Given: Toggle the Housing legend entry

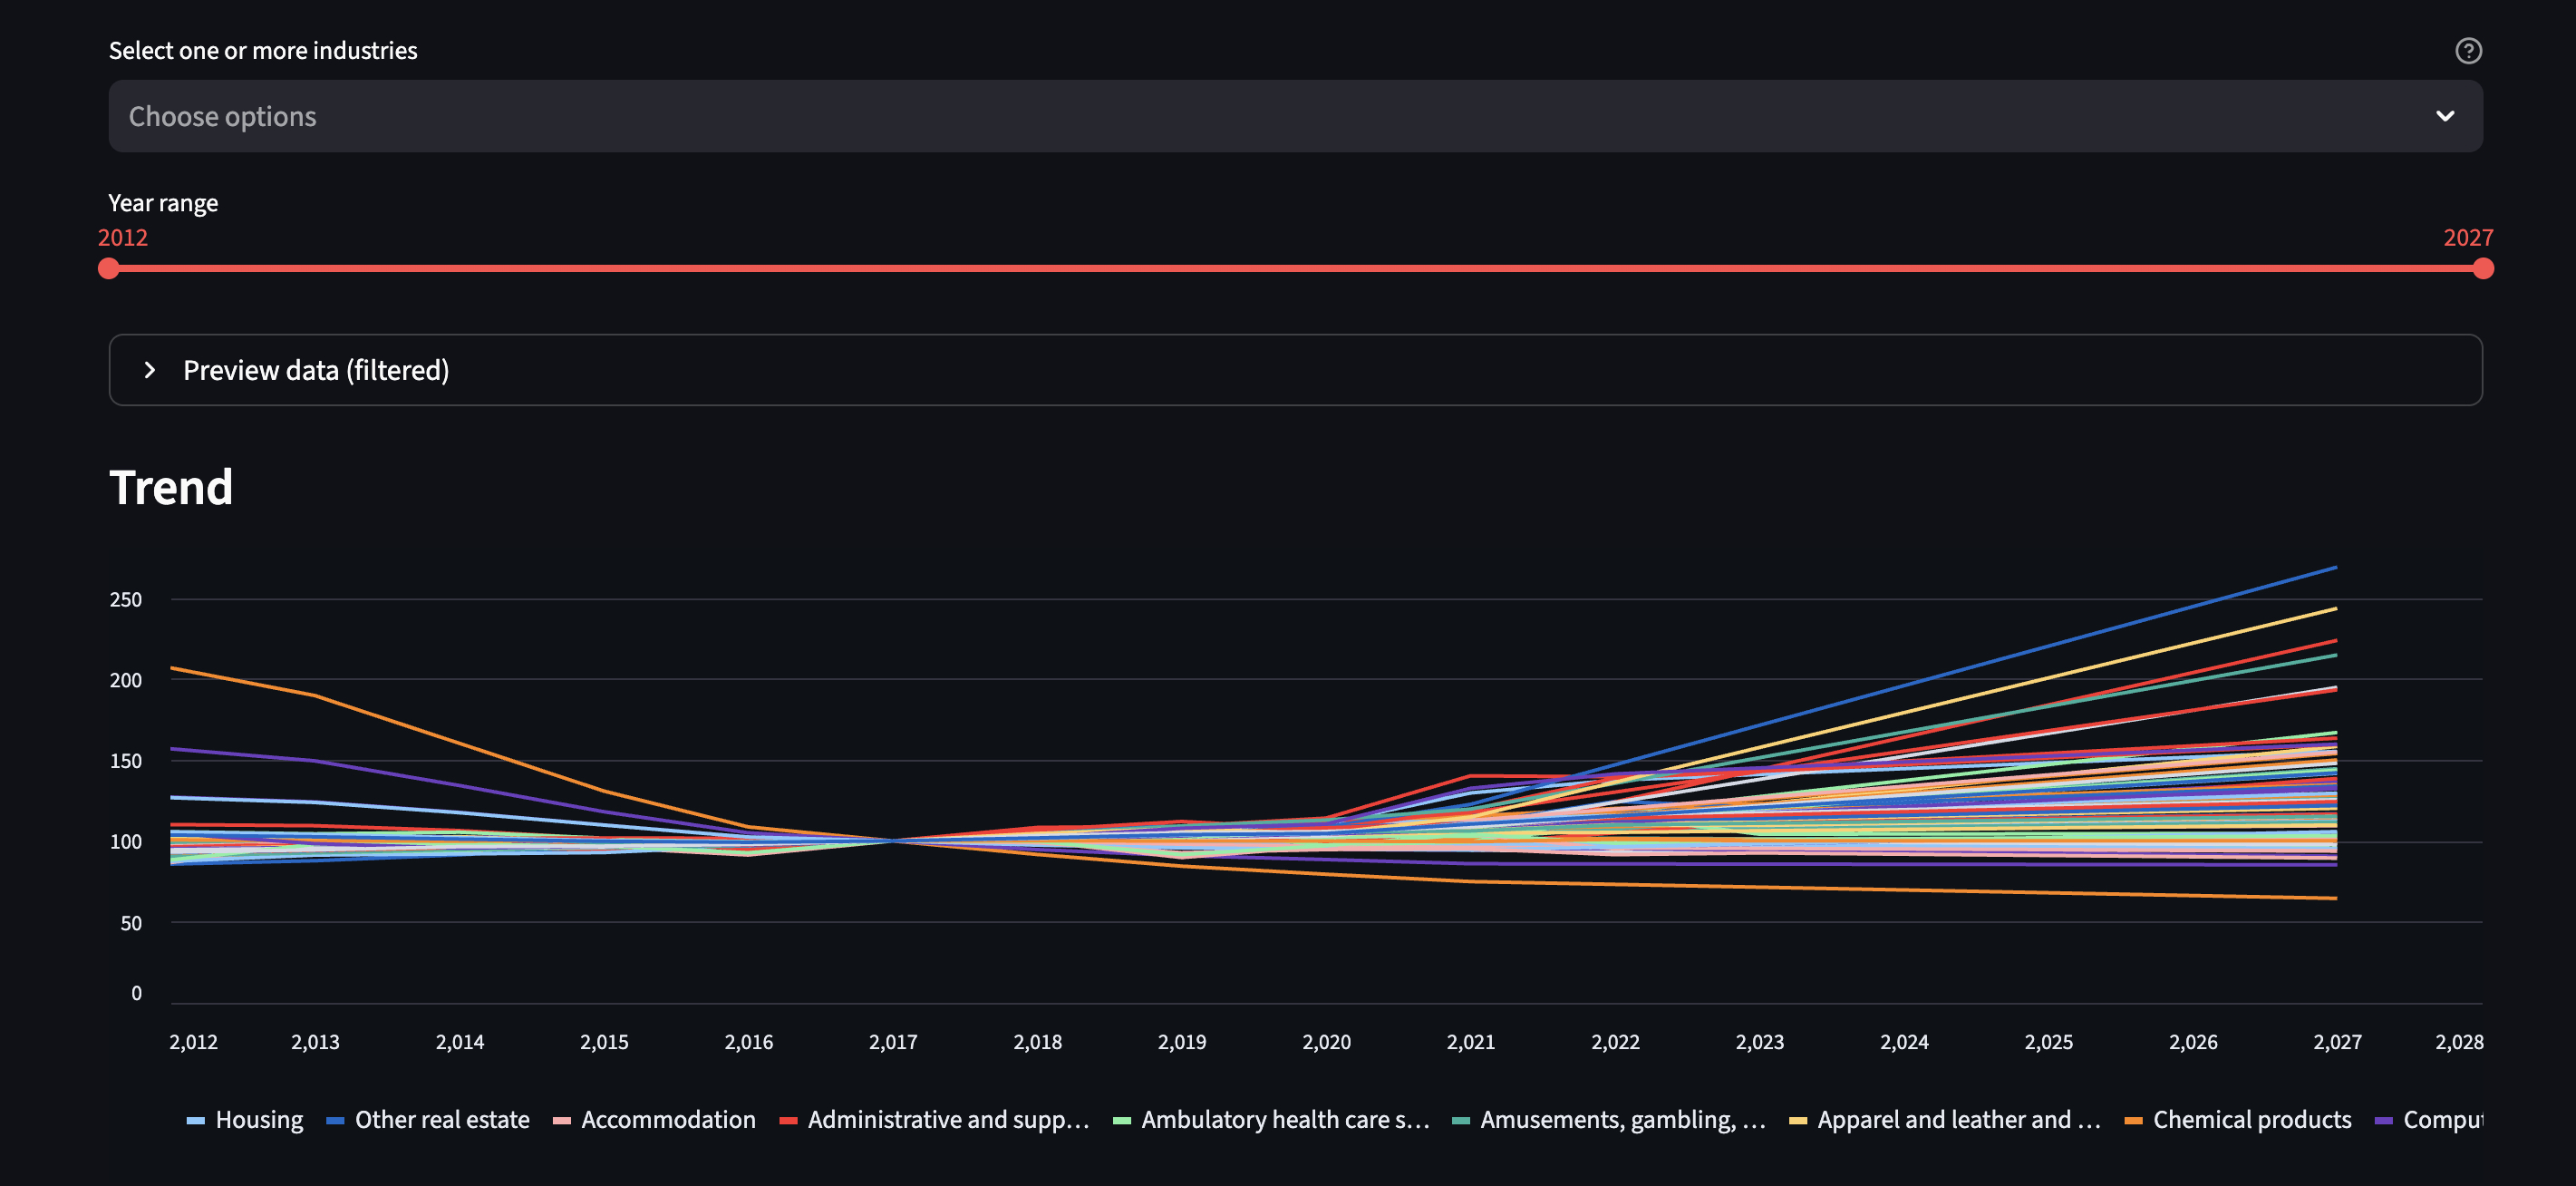Looking at the screenshot, I should pyautogui.click(x=258, y=1119).
